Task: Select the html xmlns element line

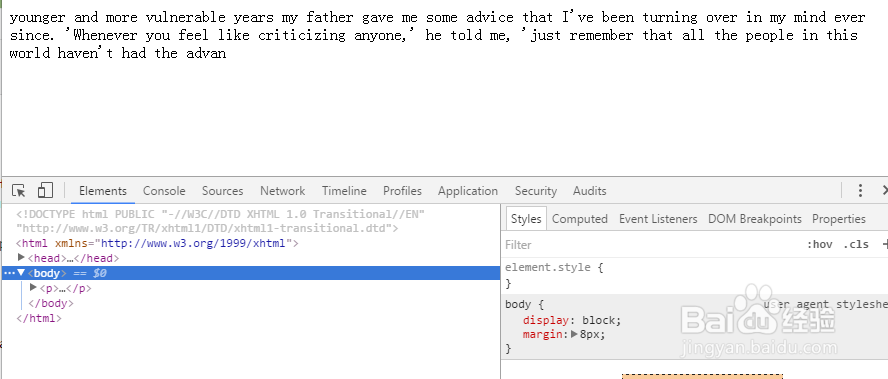Action: [157, 244]
